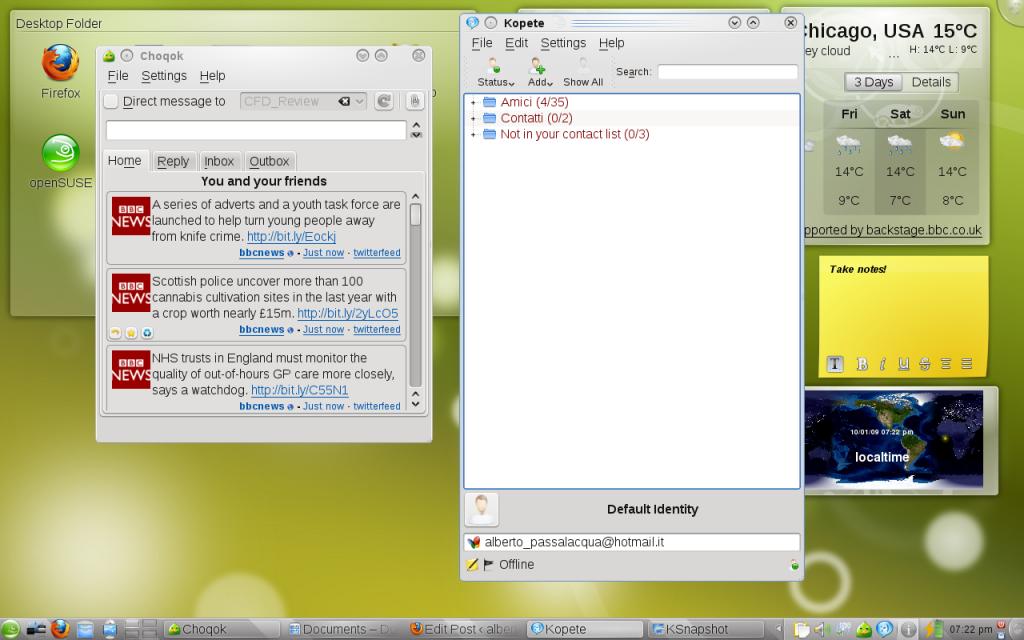Enable the Direct message to checkbox
1024x640 pixels.
point(111,101)
